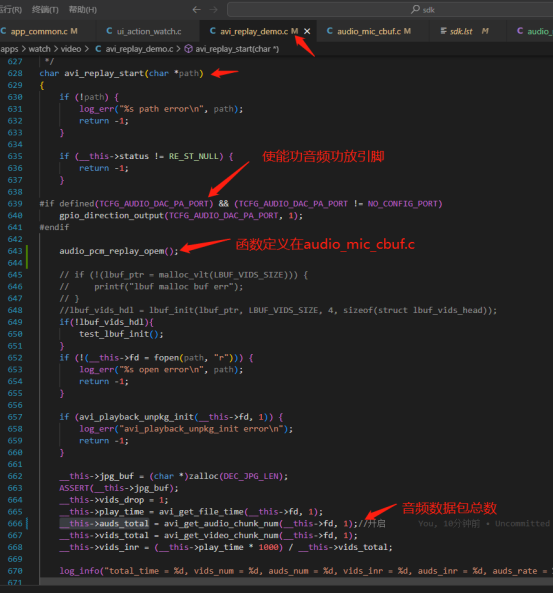Click avi_get_video_chunk_num on line 667
Screen dimensions: 554x593
[x=222, y=536]
